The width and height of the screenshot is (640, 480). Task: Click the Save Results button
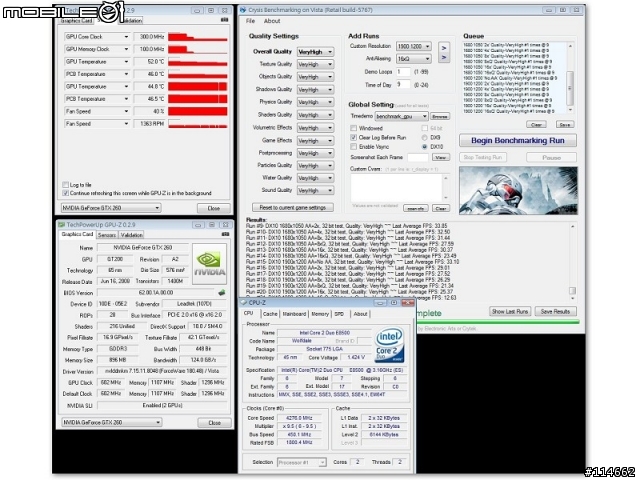(x=555, y=311)
